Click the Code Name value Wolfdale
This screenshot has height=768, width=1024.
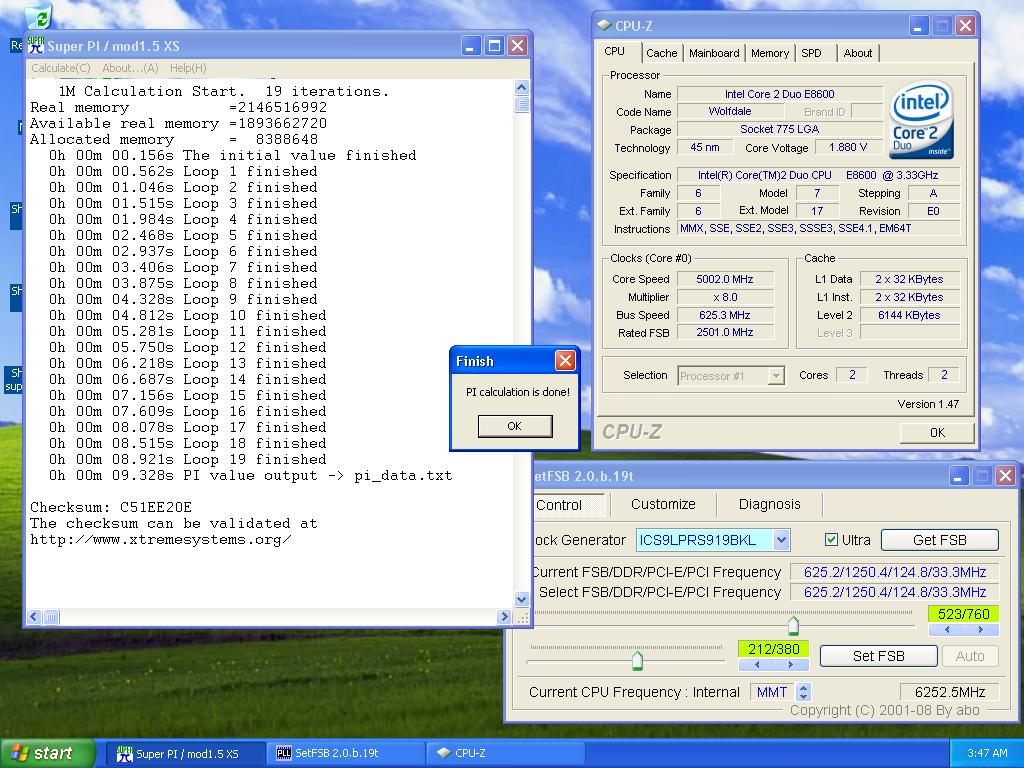click(x=729, y=111)
